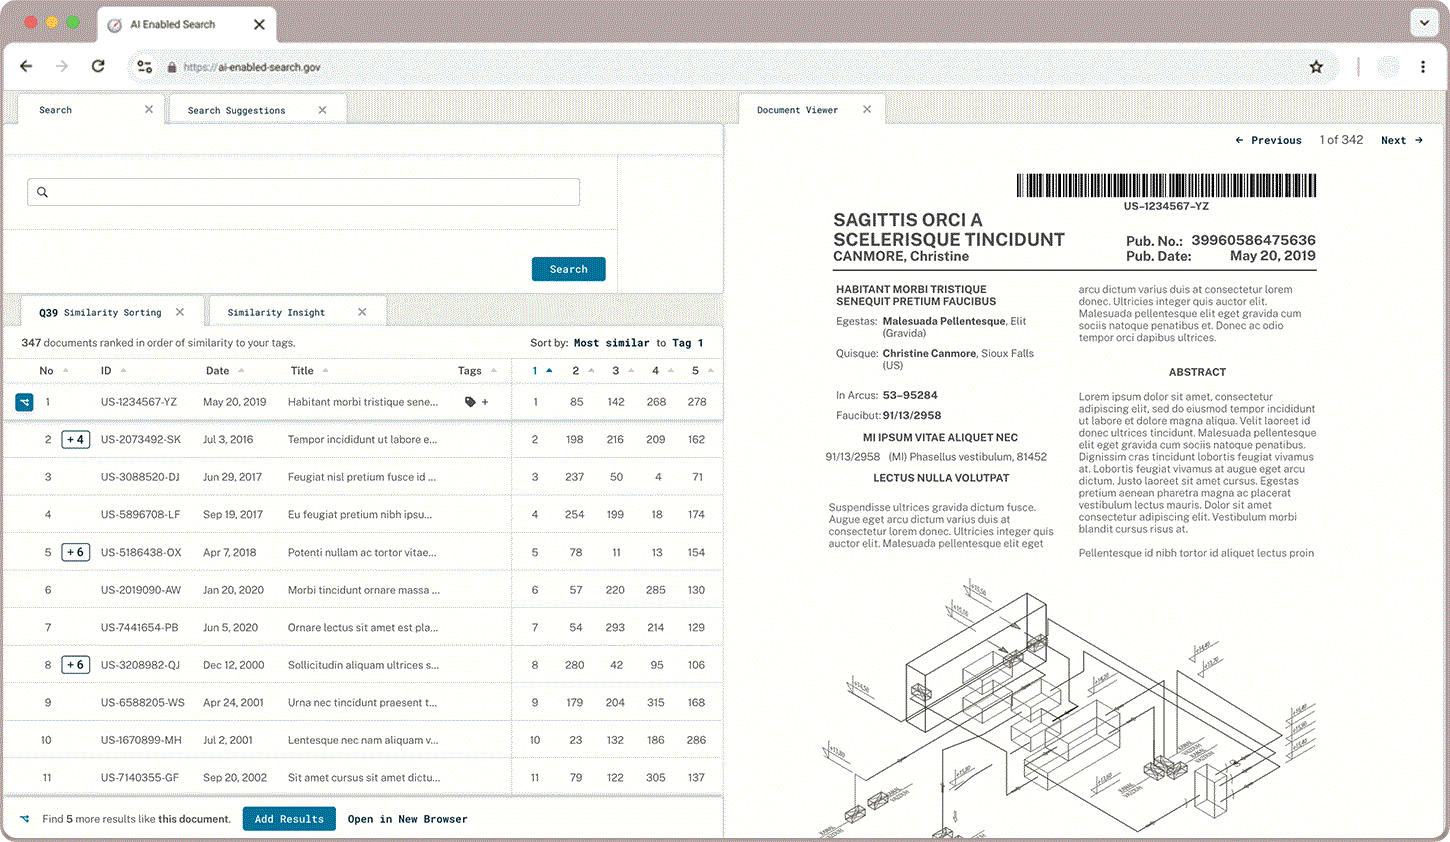Click into the search query field

(303, 192)
